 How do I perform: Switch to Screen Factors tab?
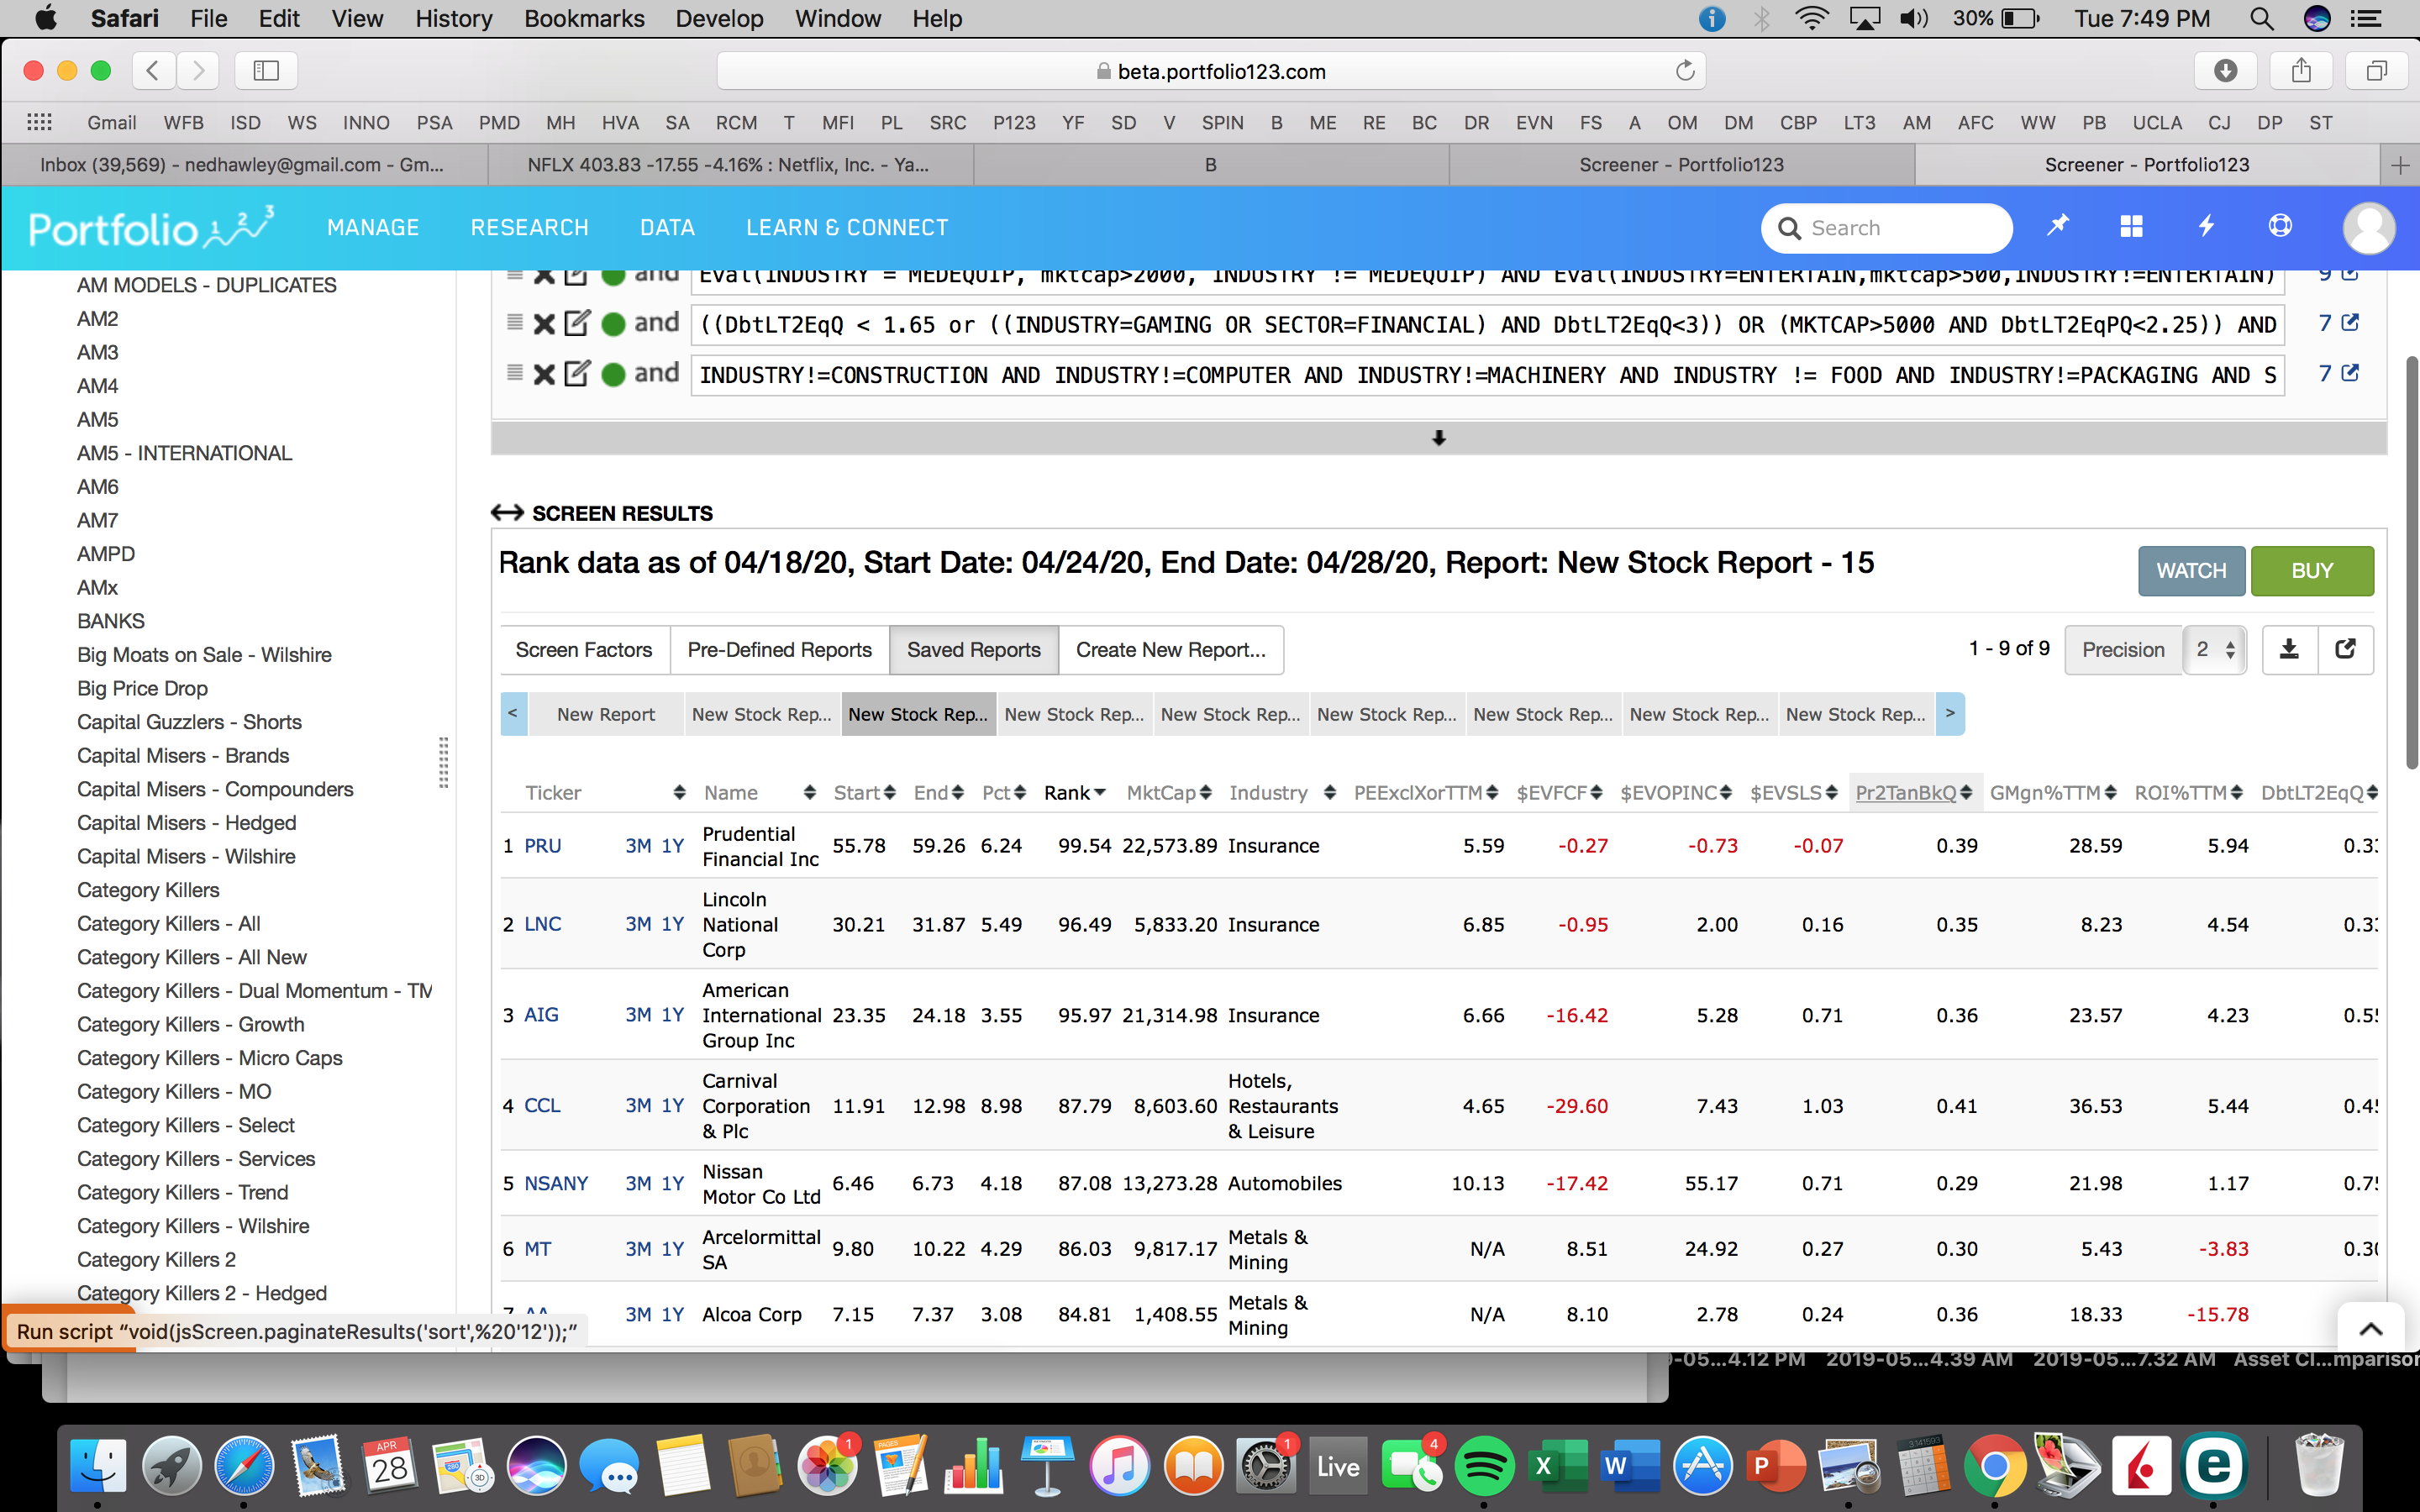point(584,650)
